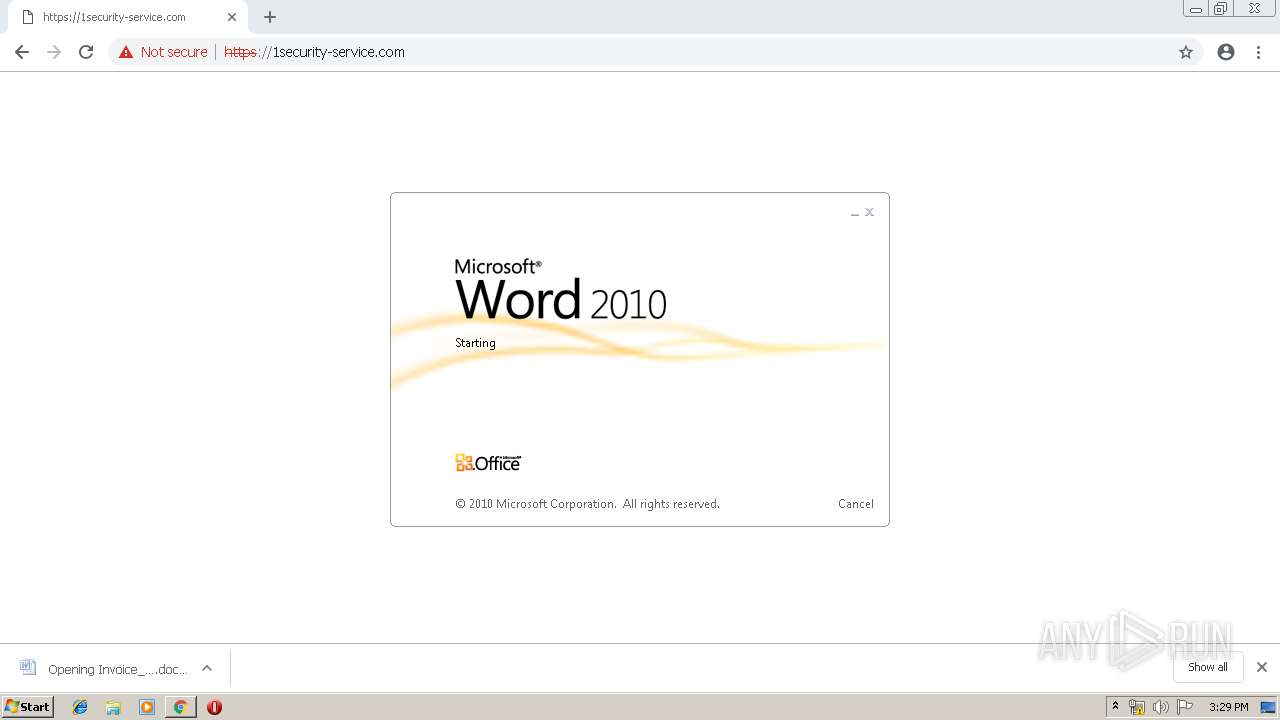Open the Action Center flag icon

pos(1185,707)
